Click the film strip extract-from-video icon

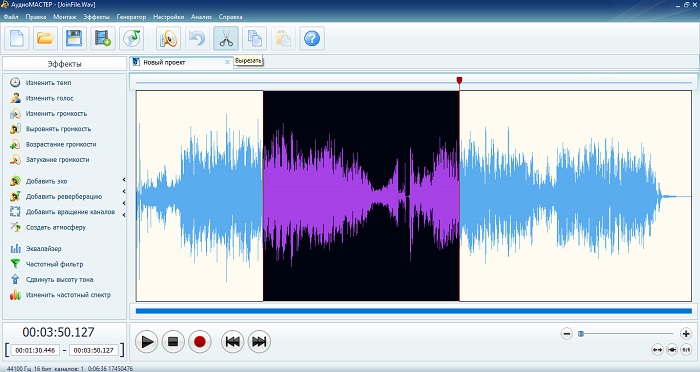[103, 38]
